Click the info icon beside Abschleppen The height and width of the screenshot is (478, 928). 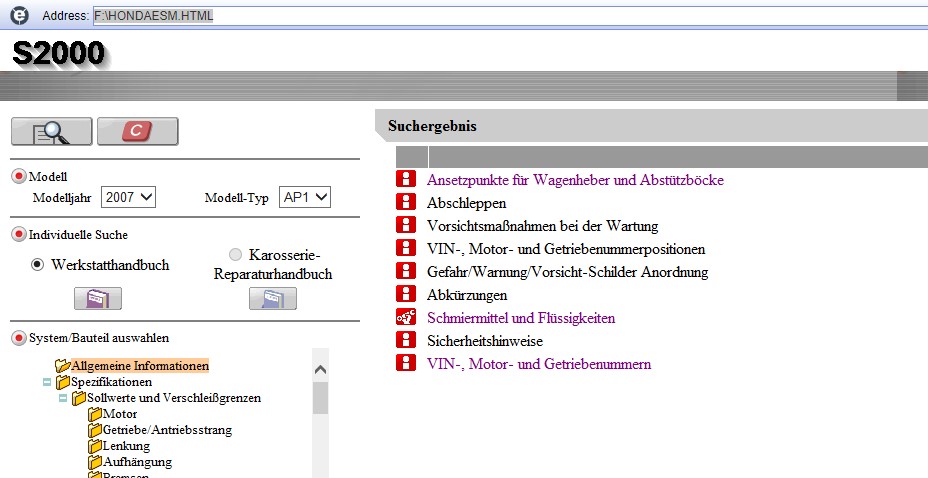pyautogui.click(x=405, y=203)
